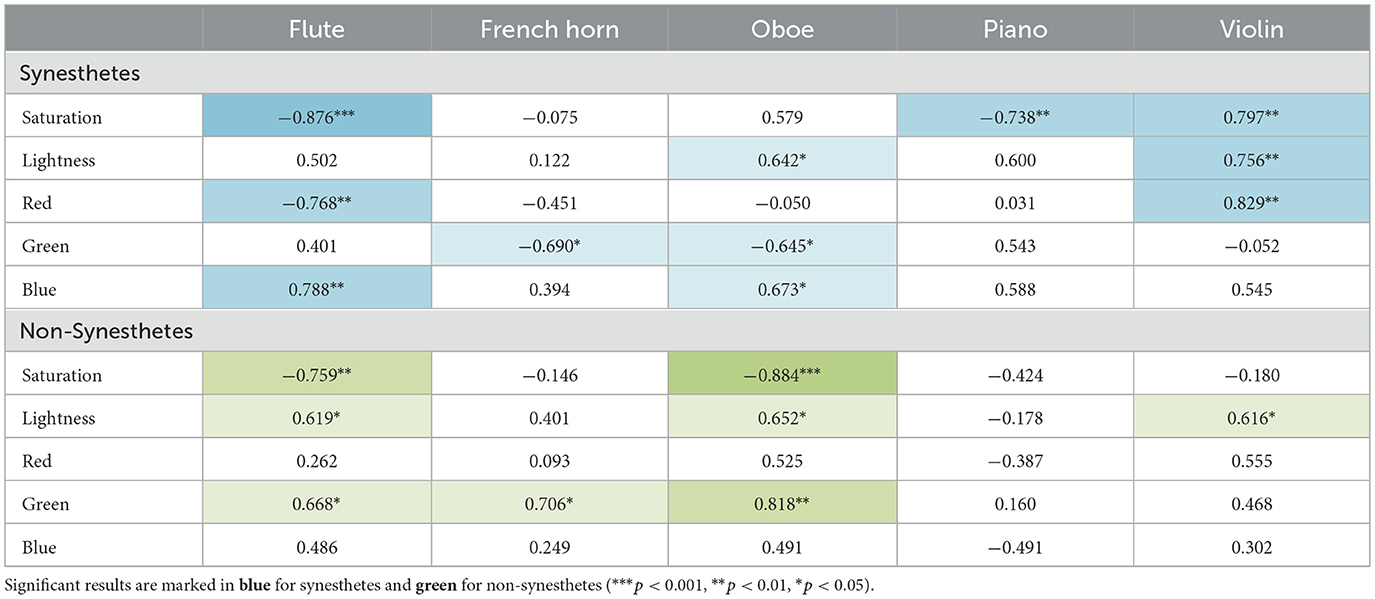
Task: Click the −0.759** Flute saturation cell
Action: 316,375
